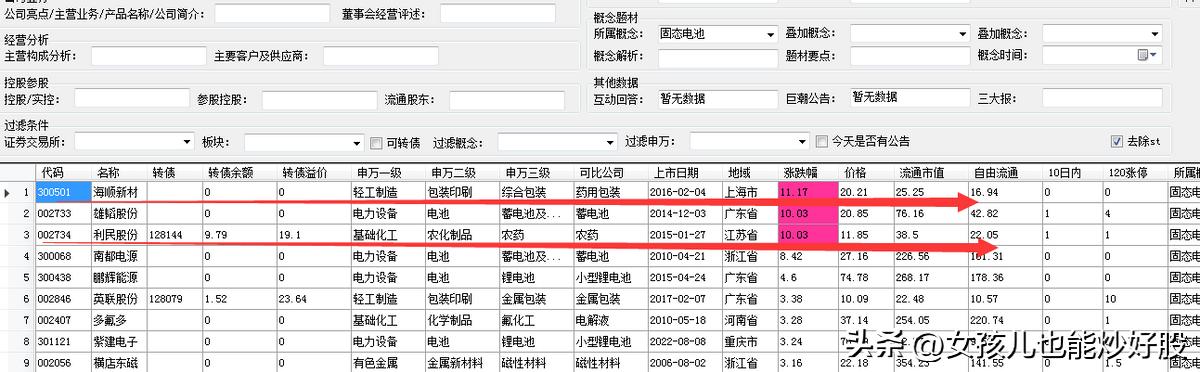1200x372 pixels.
Task: Select the 雄韬股份 name cell
Action: coord(120,213)
